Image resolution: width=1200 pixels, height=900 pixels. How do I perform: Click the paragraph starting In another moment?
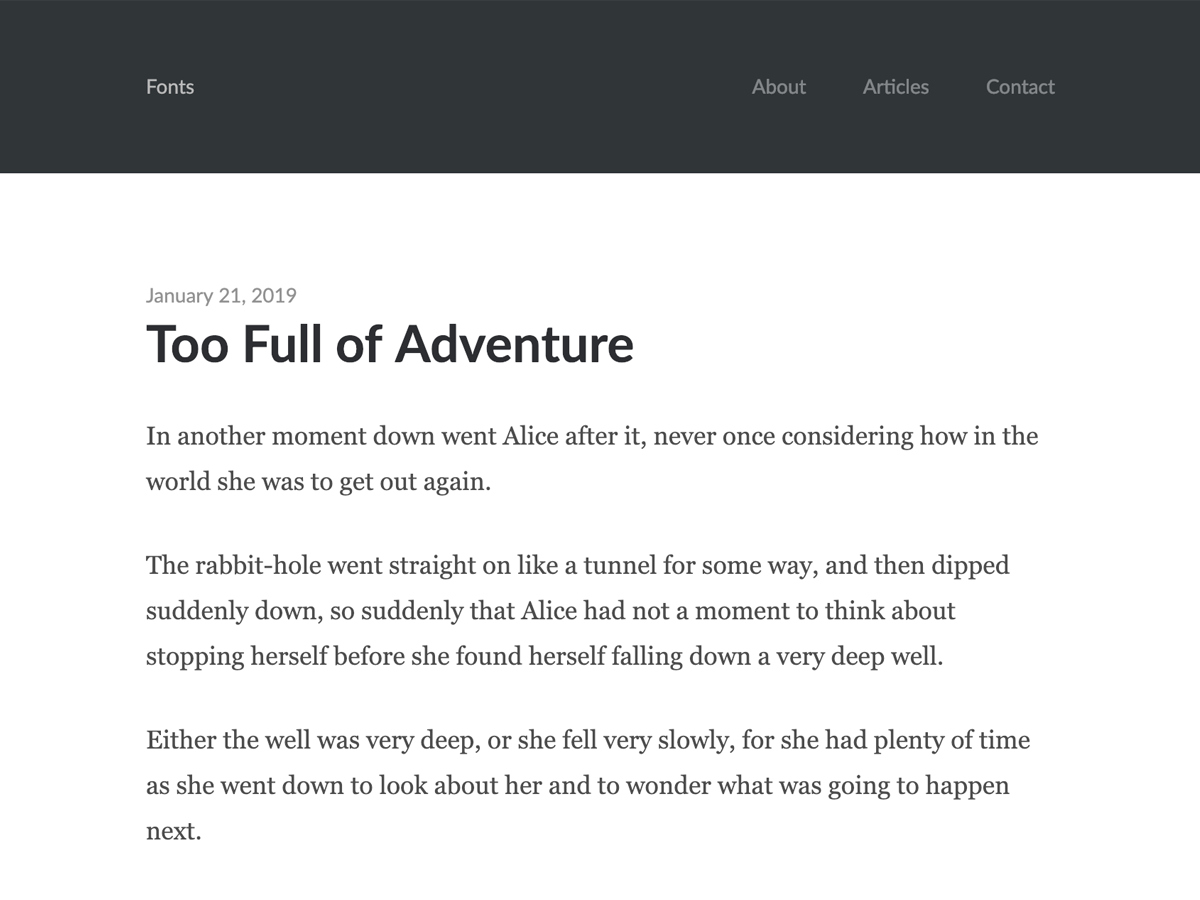[592, 459]
